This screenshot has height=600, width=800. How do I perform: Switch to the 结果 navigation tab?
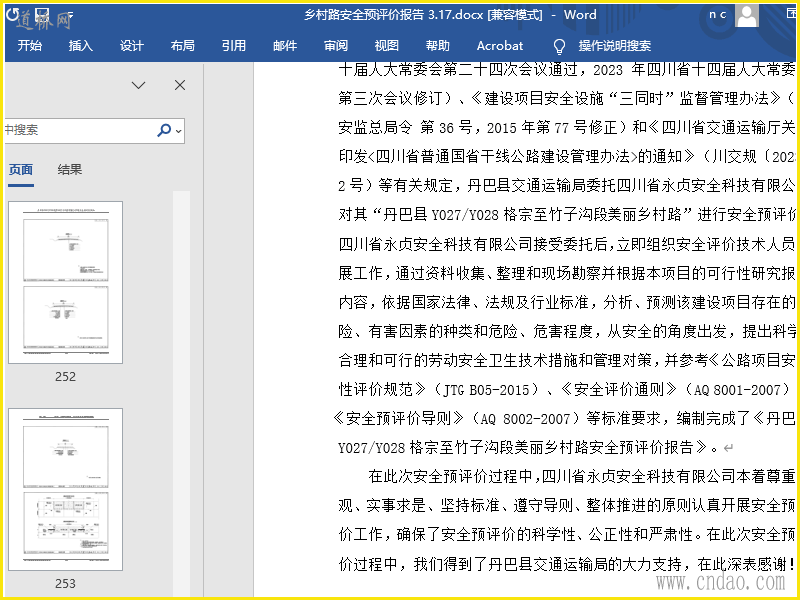69,169
